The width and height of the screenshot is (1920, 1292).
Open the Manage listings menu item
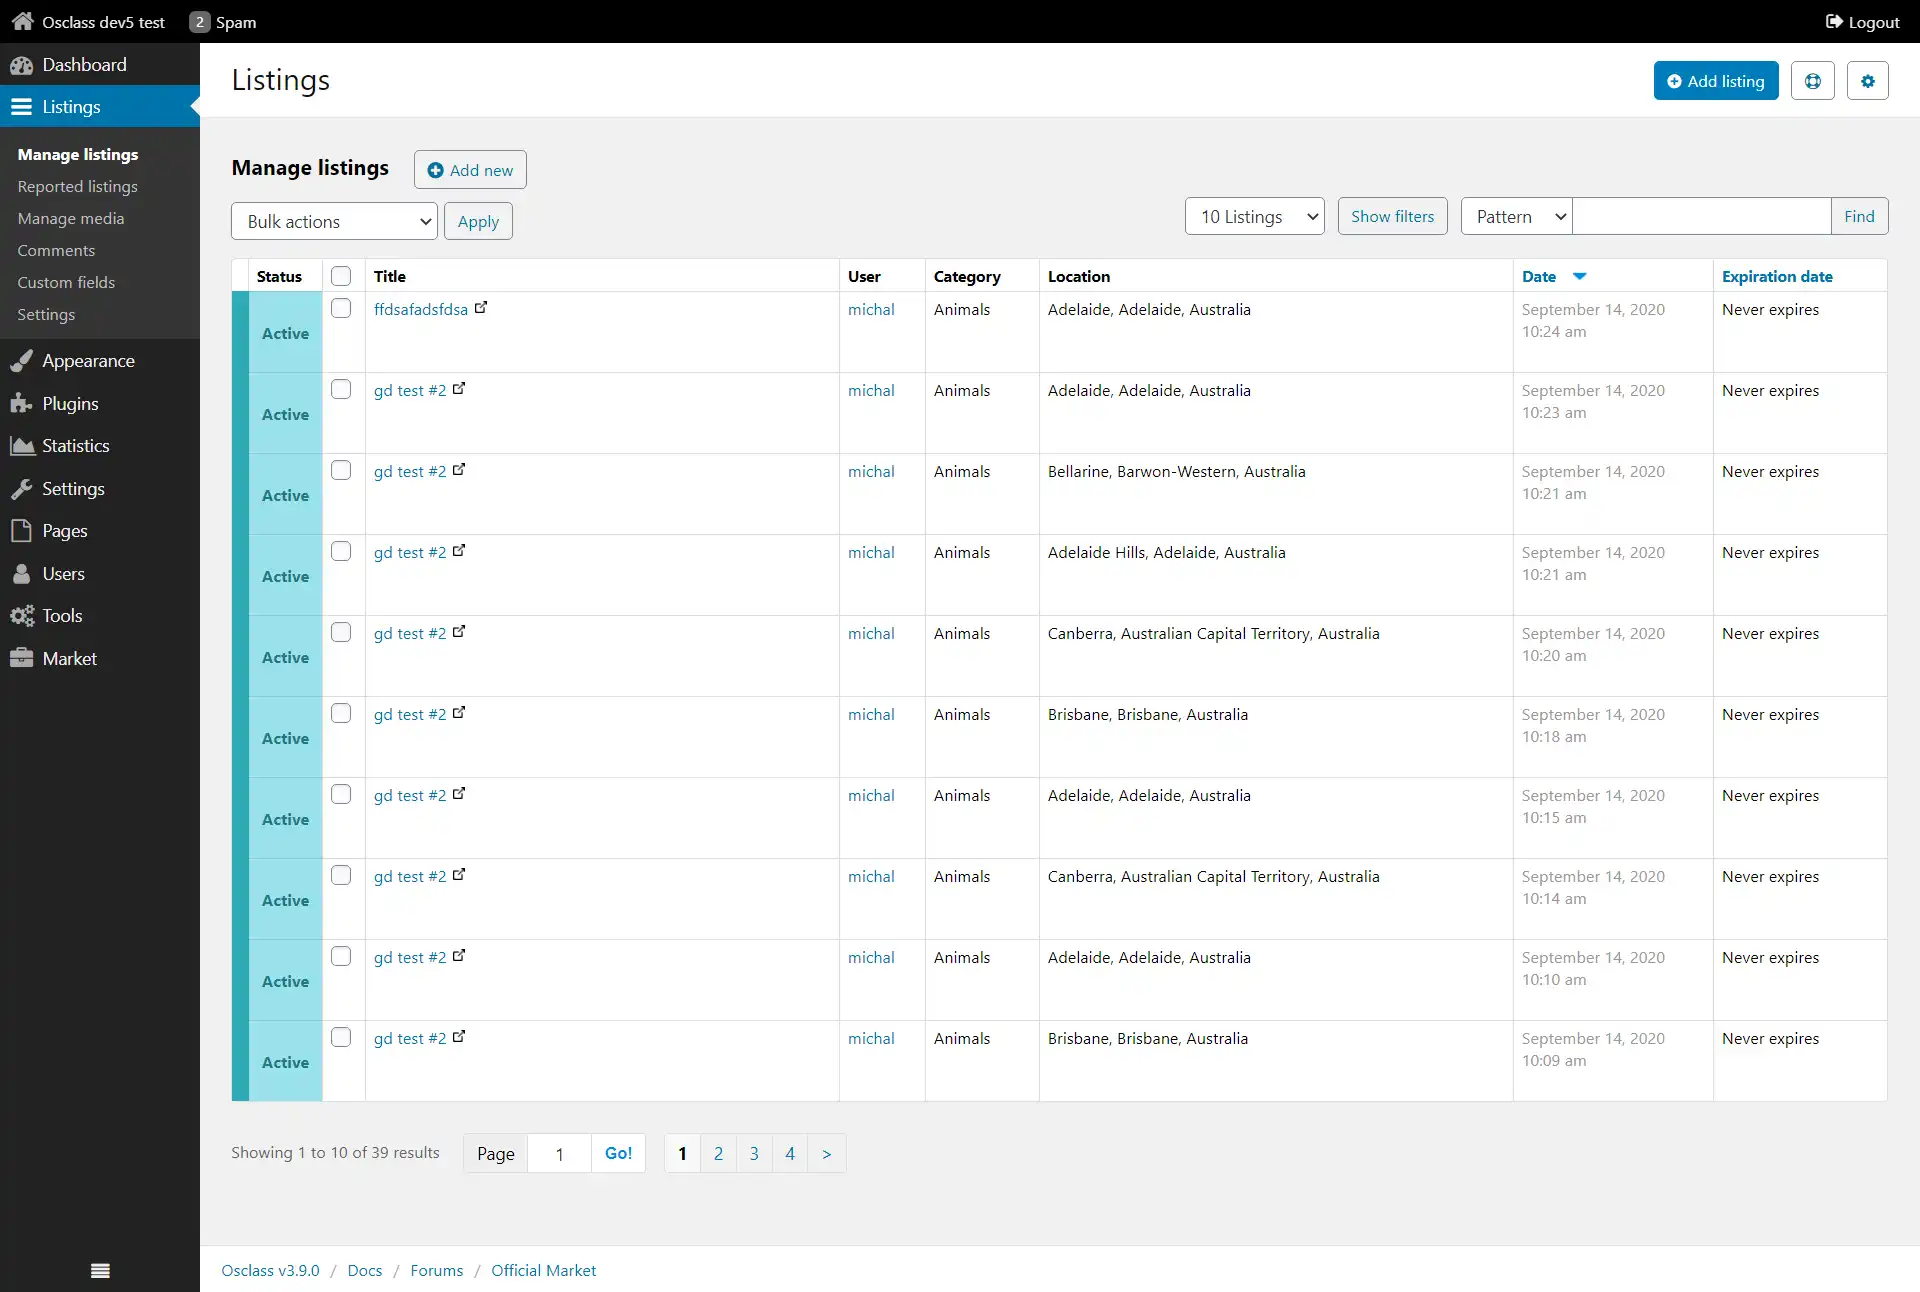tap(78, 153)
